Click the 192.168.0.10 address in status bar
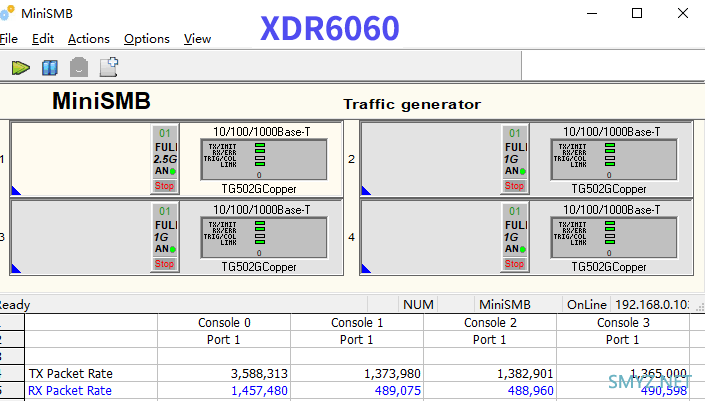Viewport: 705px width, 401px height. 652,305
